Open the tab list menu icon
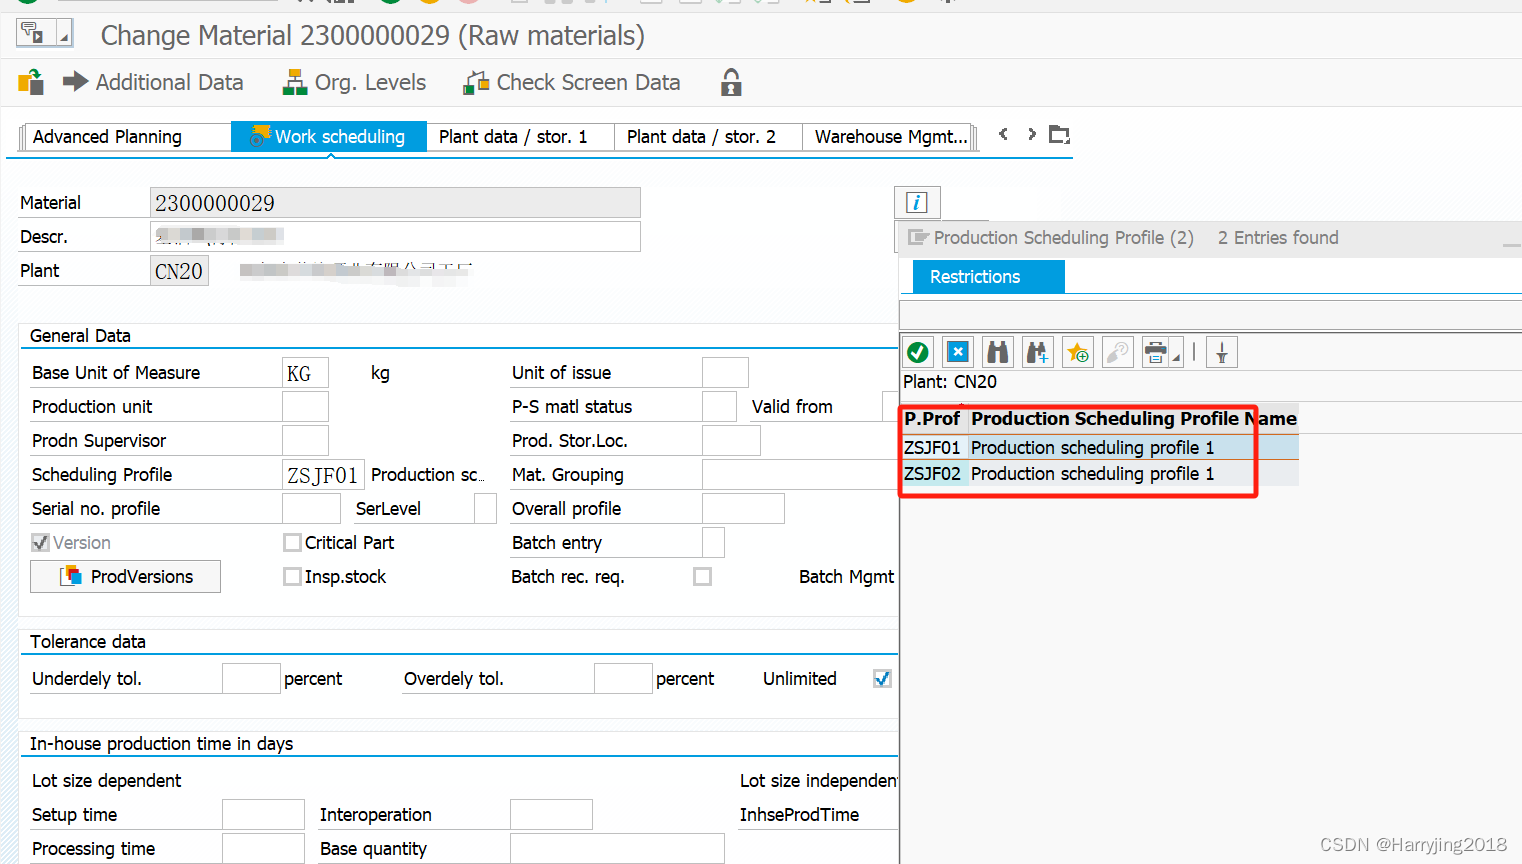The width and height of the screenshot is (1522, 864). click(x=1059, y=134)
